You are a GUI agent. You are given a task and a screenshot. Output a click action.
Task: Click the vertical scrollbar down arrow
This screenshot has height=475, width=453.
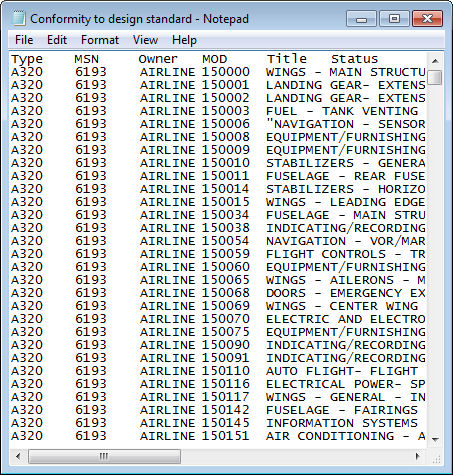click(x=435, y=439)
